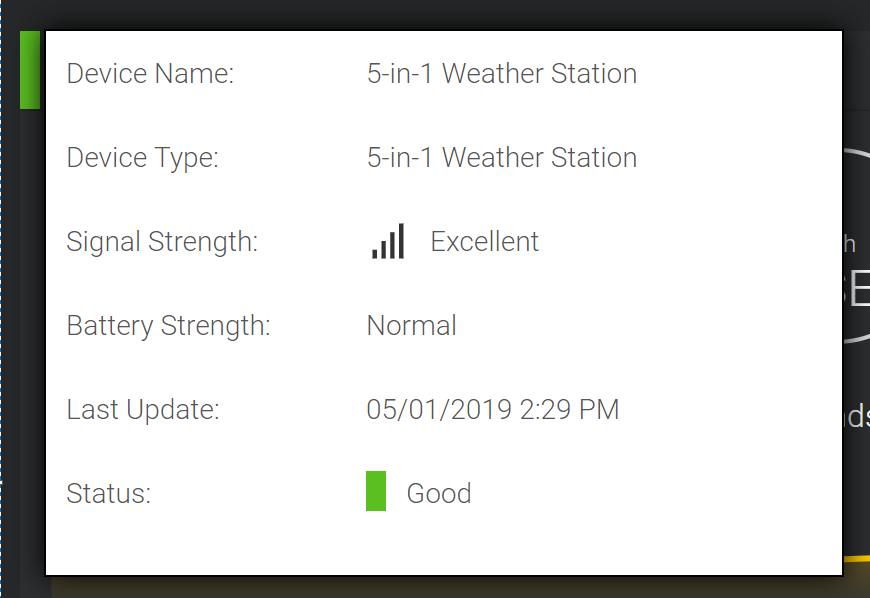Screen dimensions: 870x598
Task: Select the Device Name label
Action: (150, 74)
